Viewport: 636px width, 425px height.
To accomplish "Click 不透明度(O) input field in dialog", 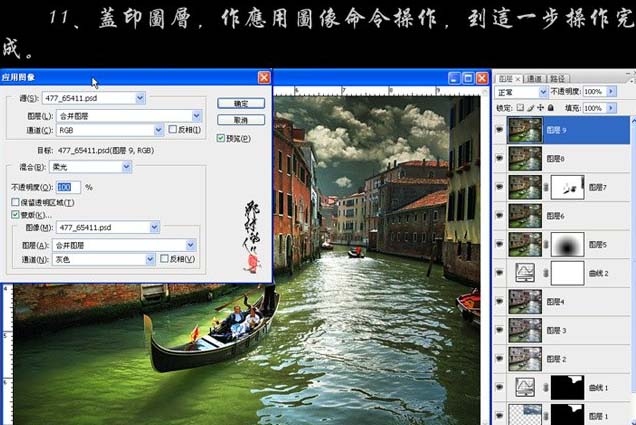I will pyautogui.click(x=68, y=187).
